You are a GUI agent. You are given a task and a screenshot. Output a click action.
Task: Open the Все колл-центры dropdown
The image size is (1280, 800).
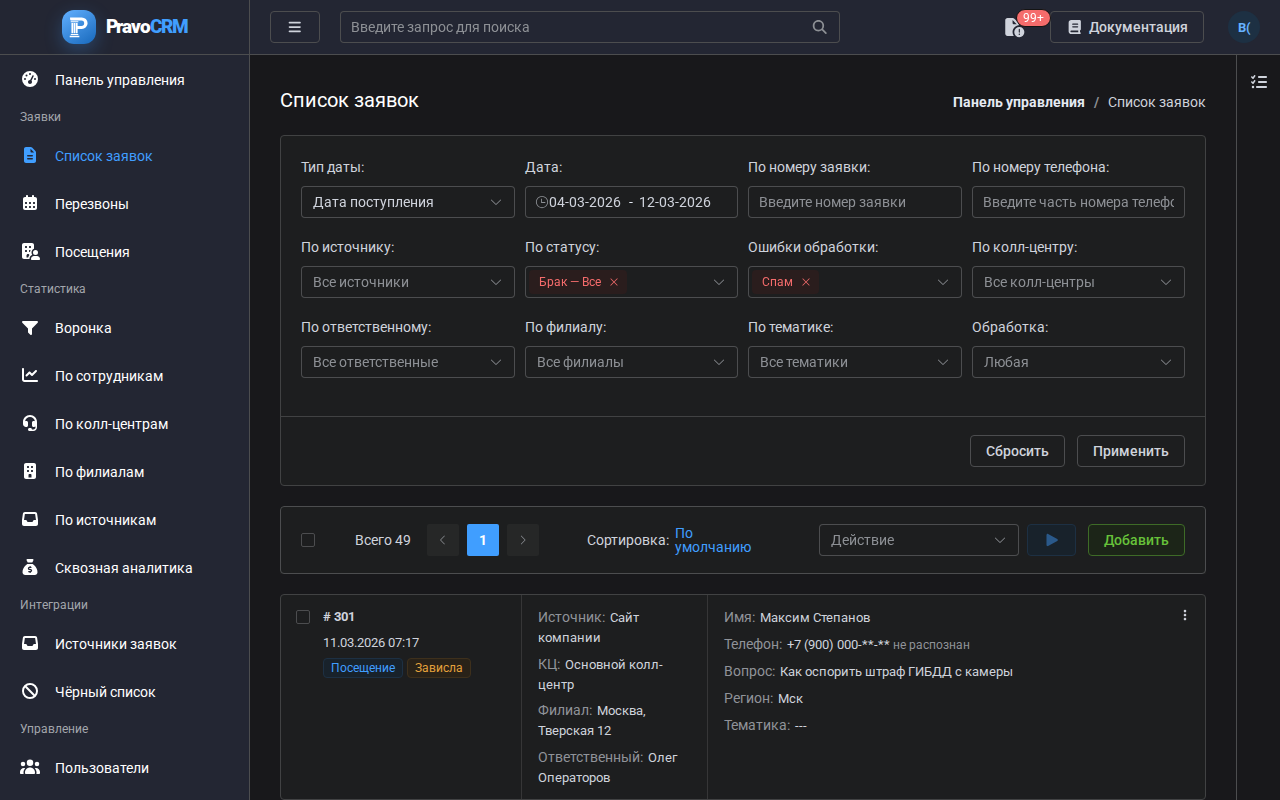click(1078, 282)
